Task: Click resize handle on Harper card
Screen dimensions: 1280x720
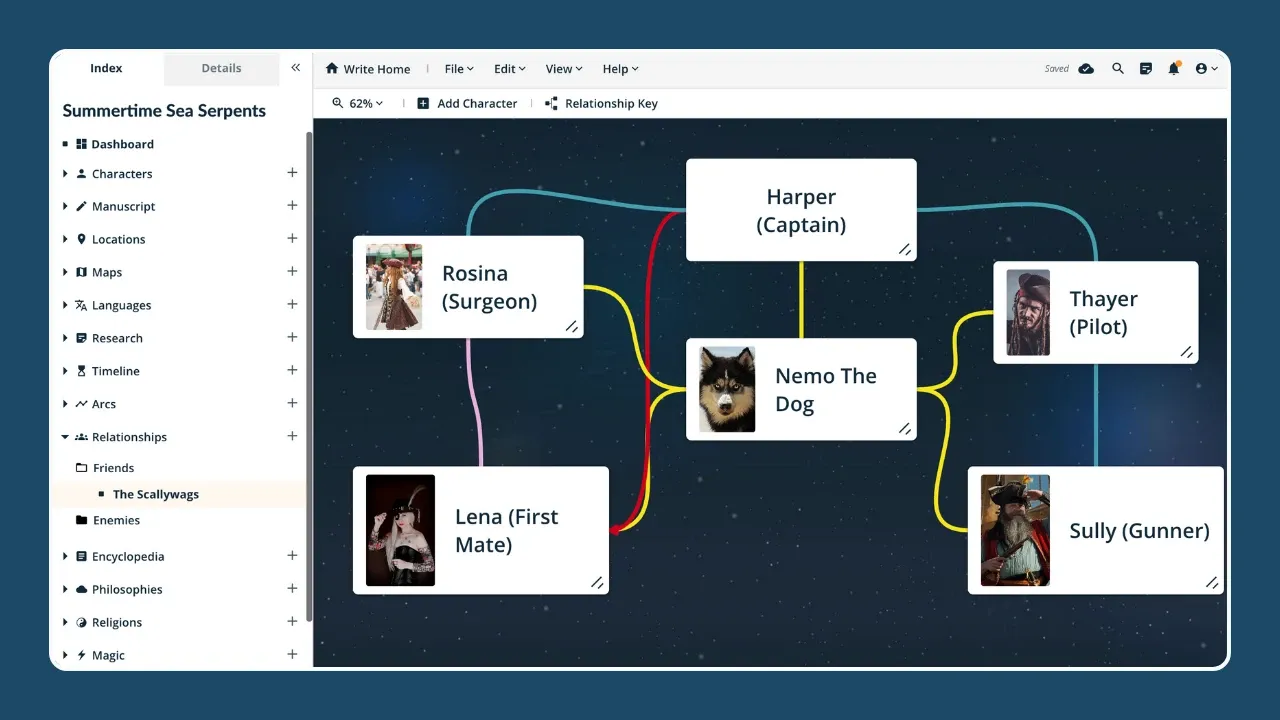Action: 904,249
